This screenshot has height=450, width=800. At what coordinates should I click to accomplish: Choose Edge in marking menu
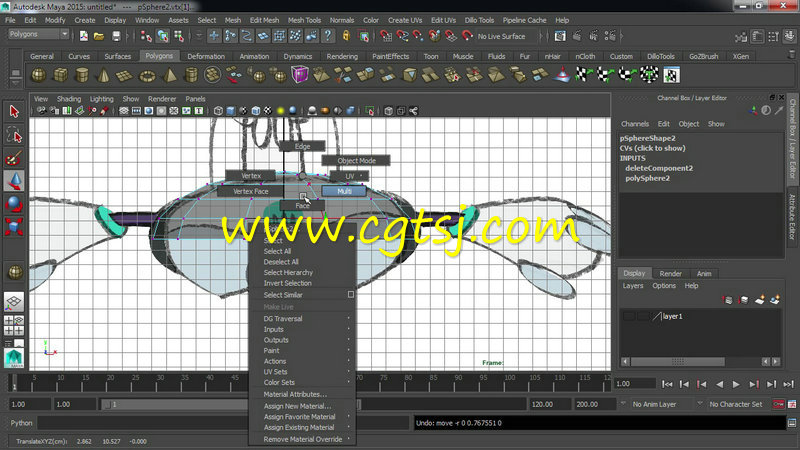pos(302,146)
